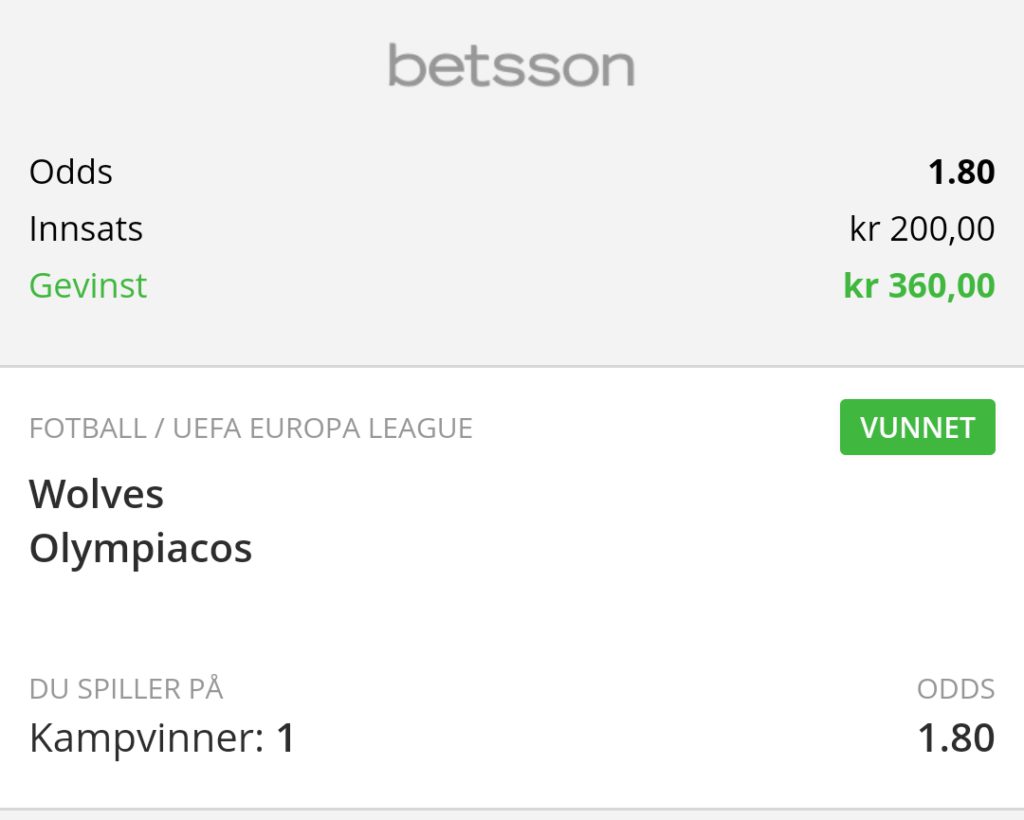Viewport: 1024px width, 820px height.
Task: Click the number 1 after Kampvinner
Action: 285,738
